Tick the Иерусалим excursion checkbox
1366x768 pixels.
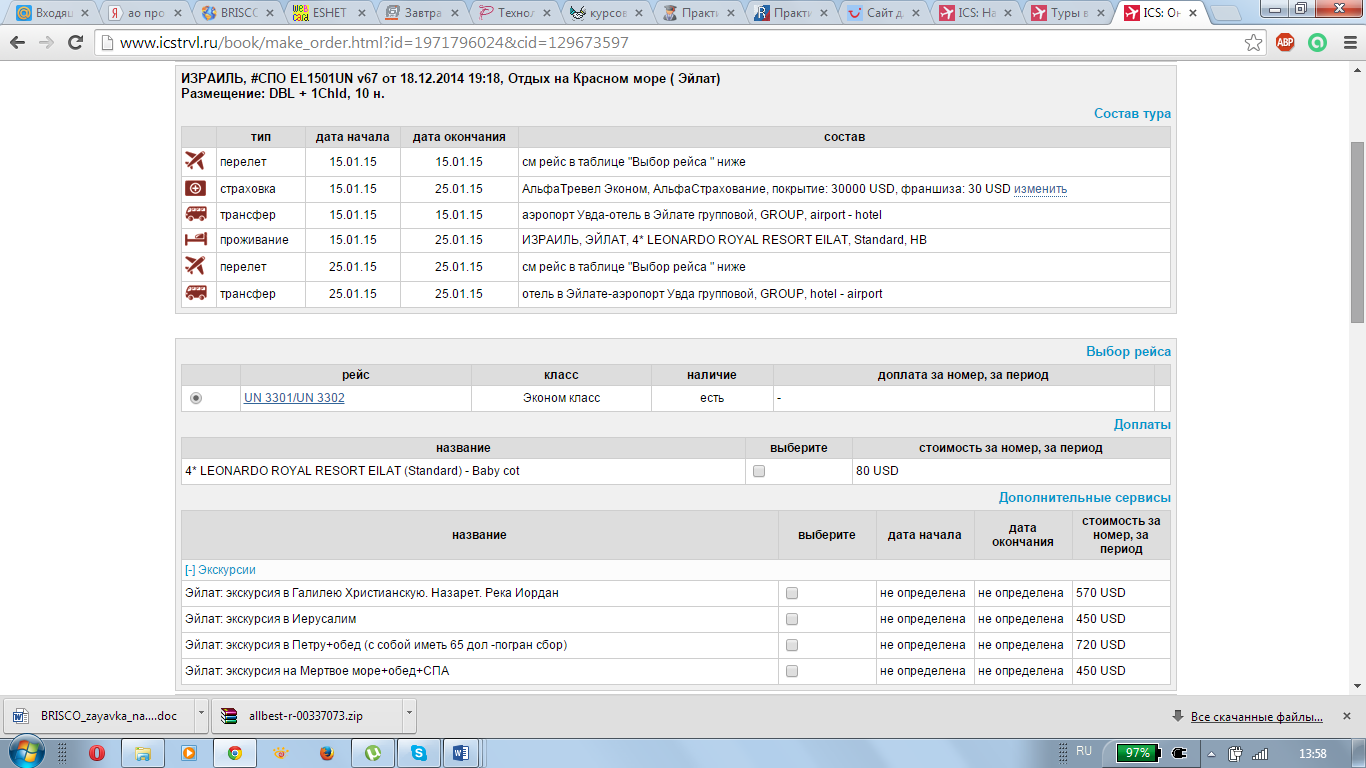pyautogui.click(x=792, y=619)
